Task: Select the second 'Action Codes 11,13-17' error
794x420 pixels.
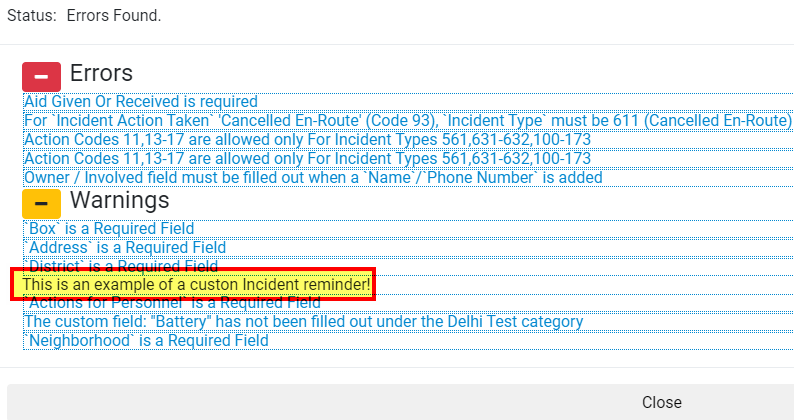Action: [307, 159]
